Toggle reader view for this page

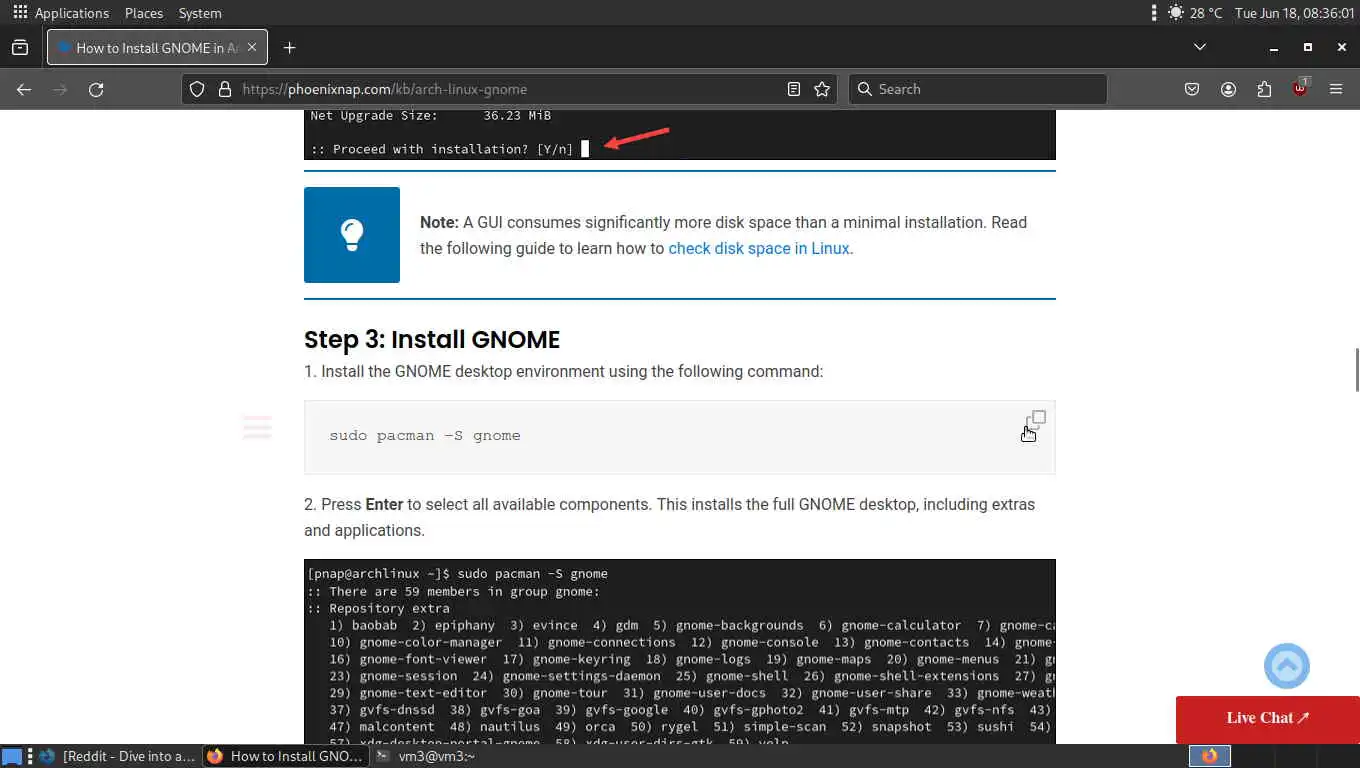[x=794, y=89]
